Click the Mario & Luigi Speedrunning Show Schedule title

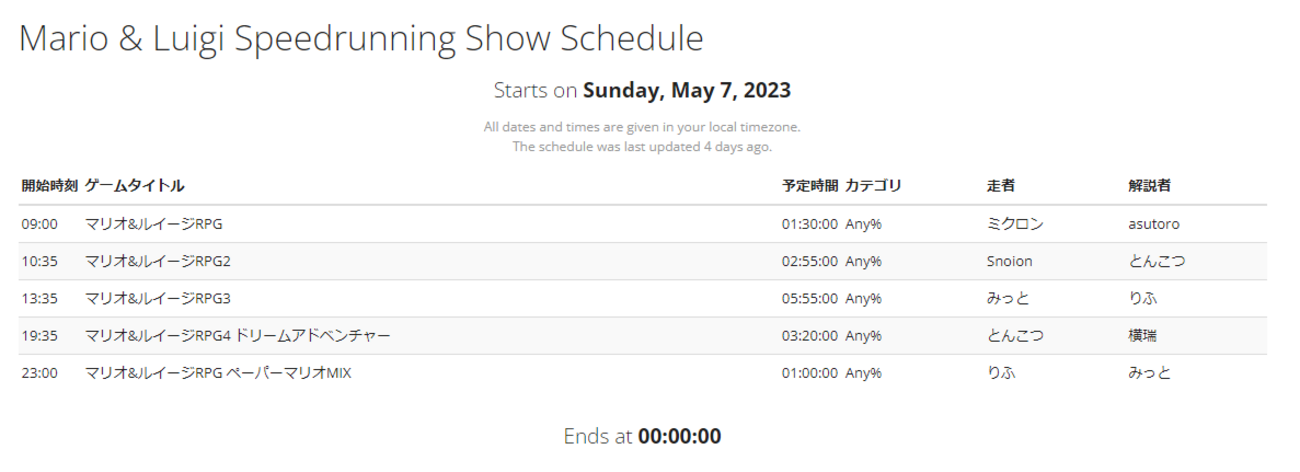(x=361, y=38)
